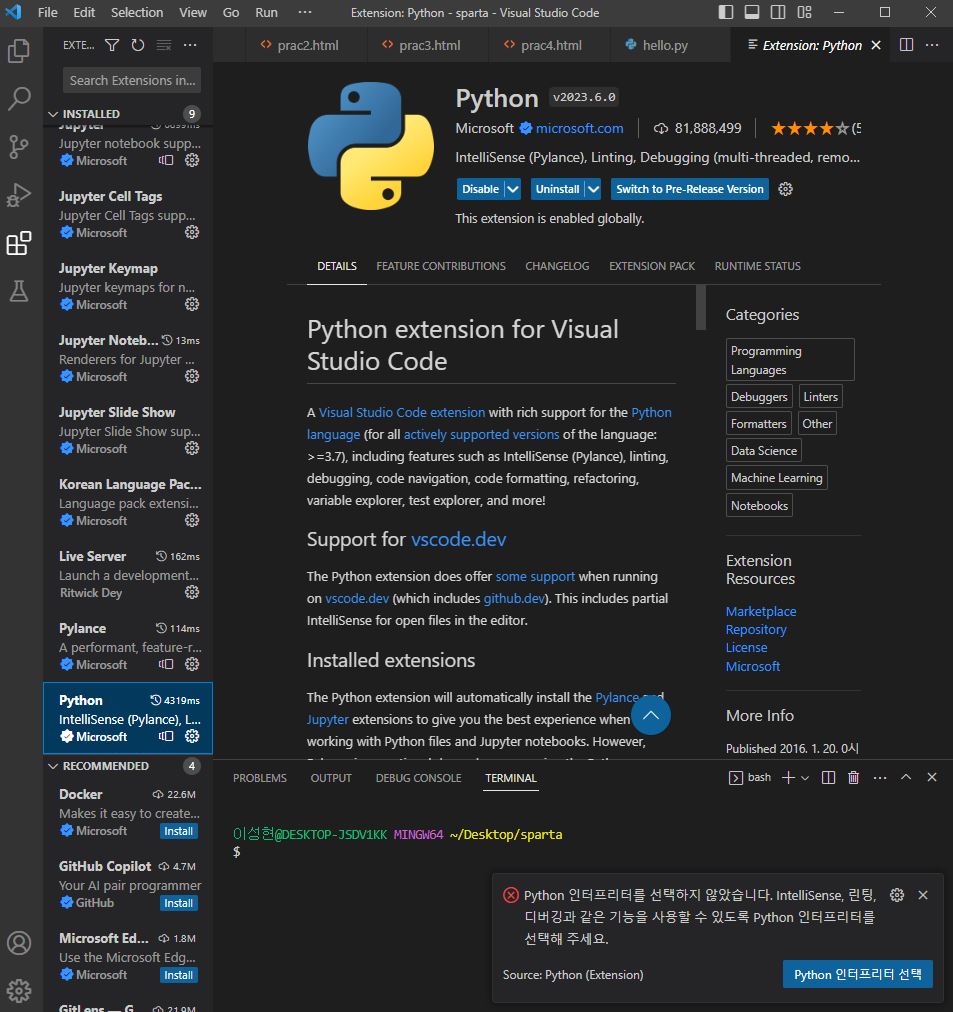The width and height of the screenshot is (953, 1012).
Task: Toggle panel layout icon in title bar
Action: (752, 12)
